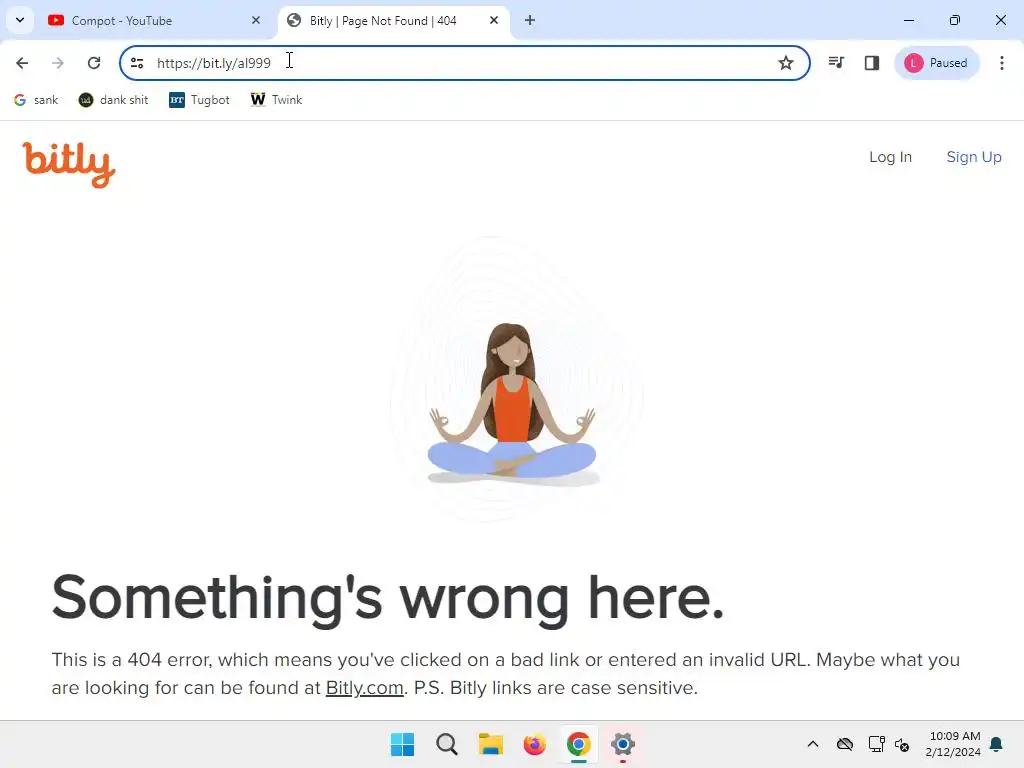Open File Explorer from taskbar
Image resolution: width=1024 pixels, height=768 pixels.
(490, 744)
